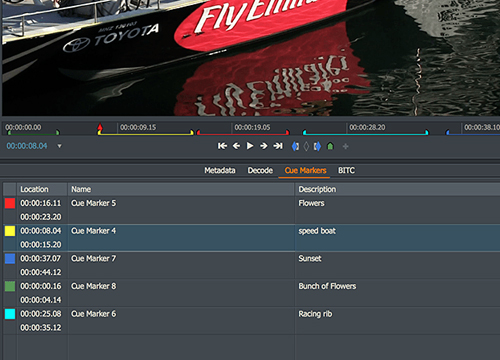Click the hollow diamond cue marker icon
The width and height of the screenshot is (500, 360).
click(x=306, y=146)
